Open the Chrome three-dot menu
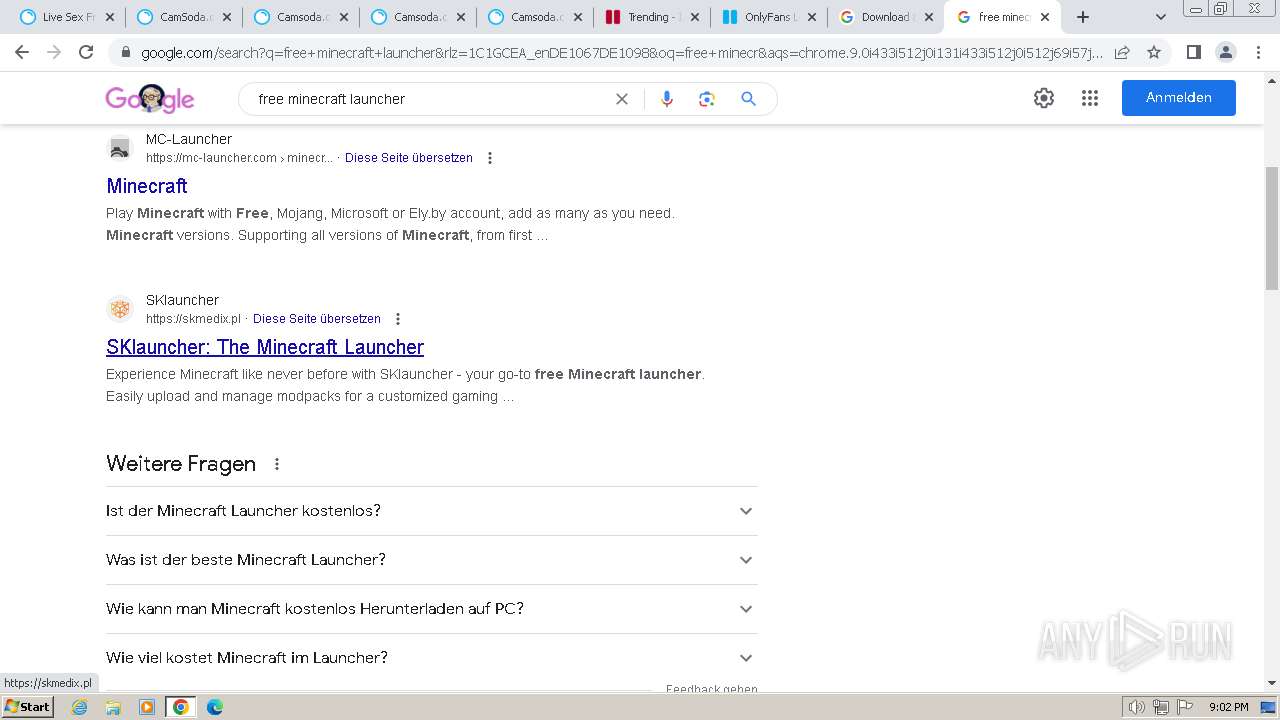The height and width of the screenshot is (720, 1280). [1257, 52]
